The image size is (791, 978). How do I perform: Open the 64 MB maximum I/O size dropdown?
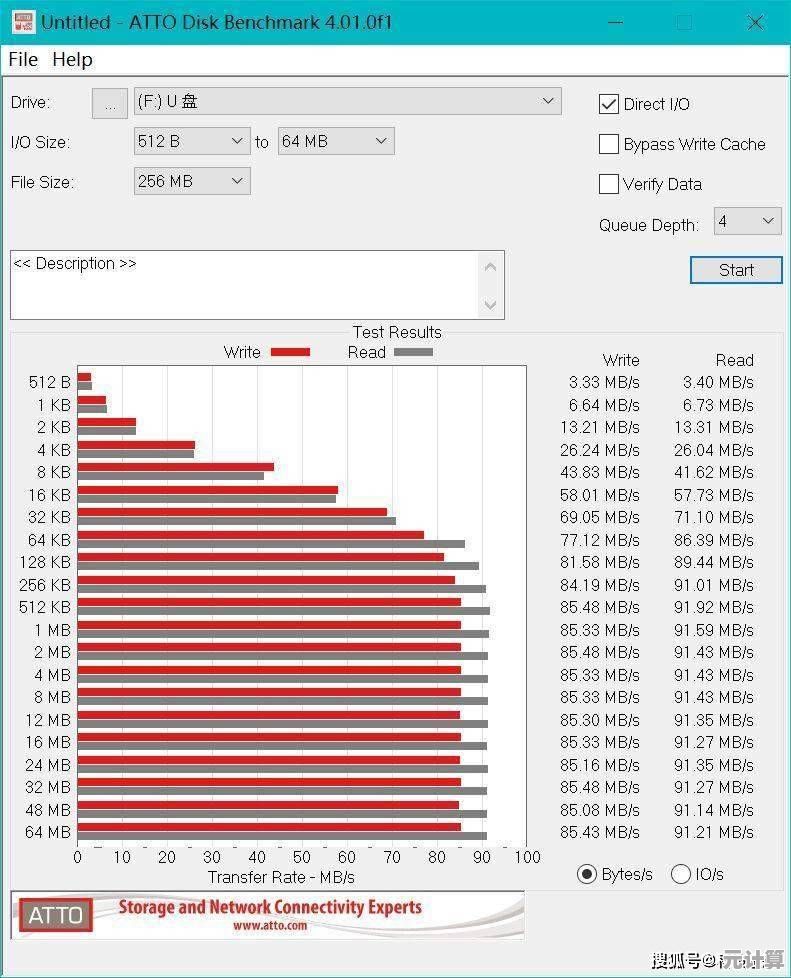point(336,142)
